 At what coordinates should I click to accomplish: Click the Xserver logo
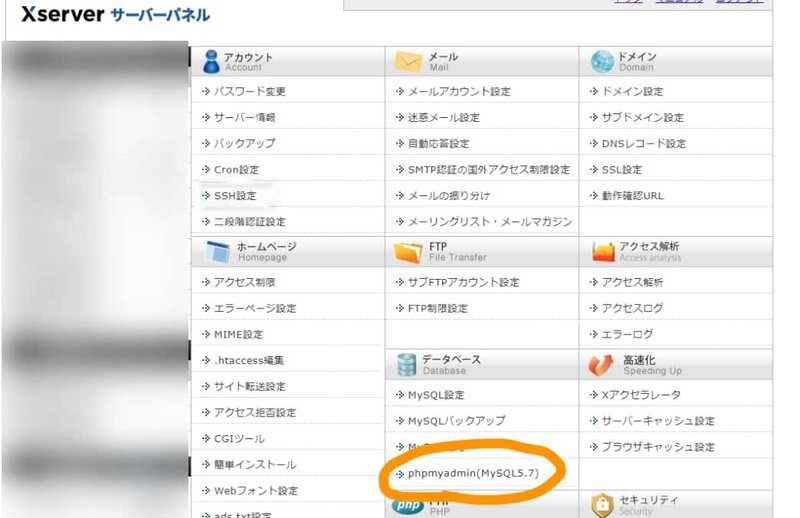pos(63,14)
